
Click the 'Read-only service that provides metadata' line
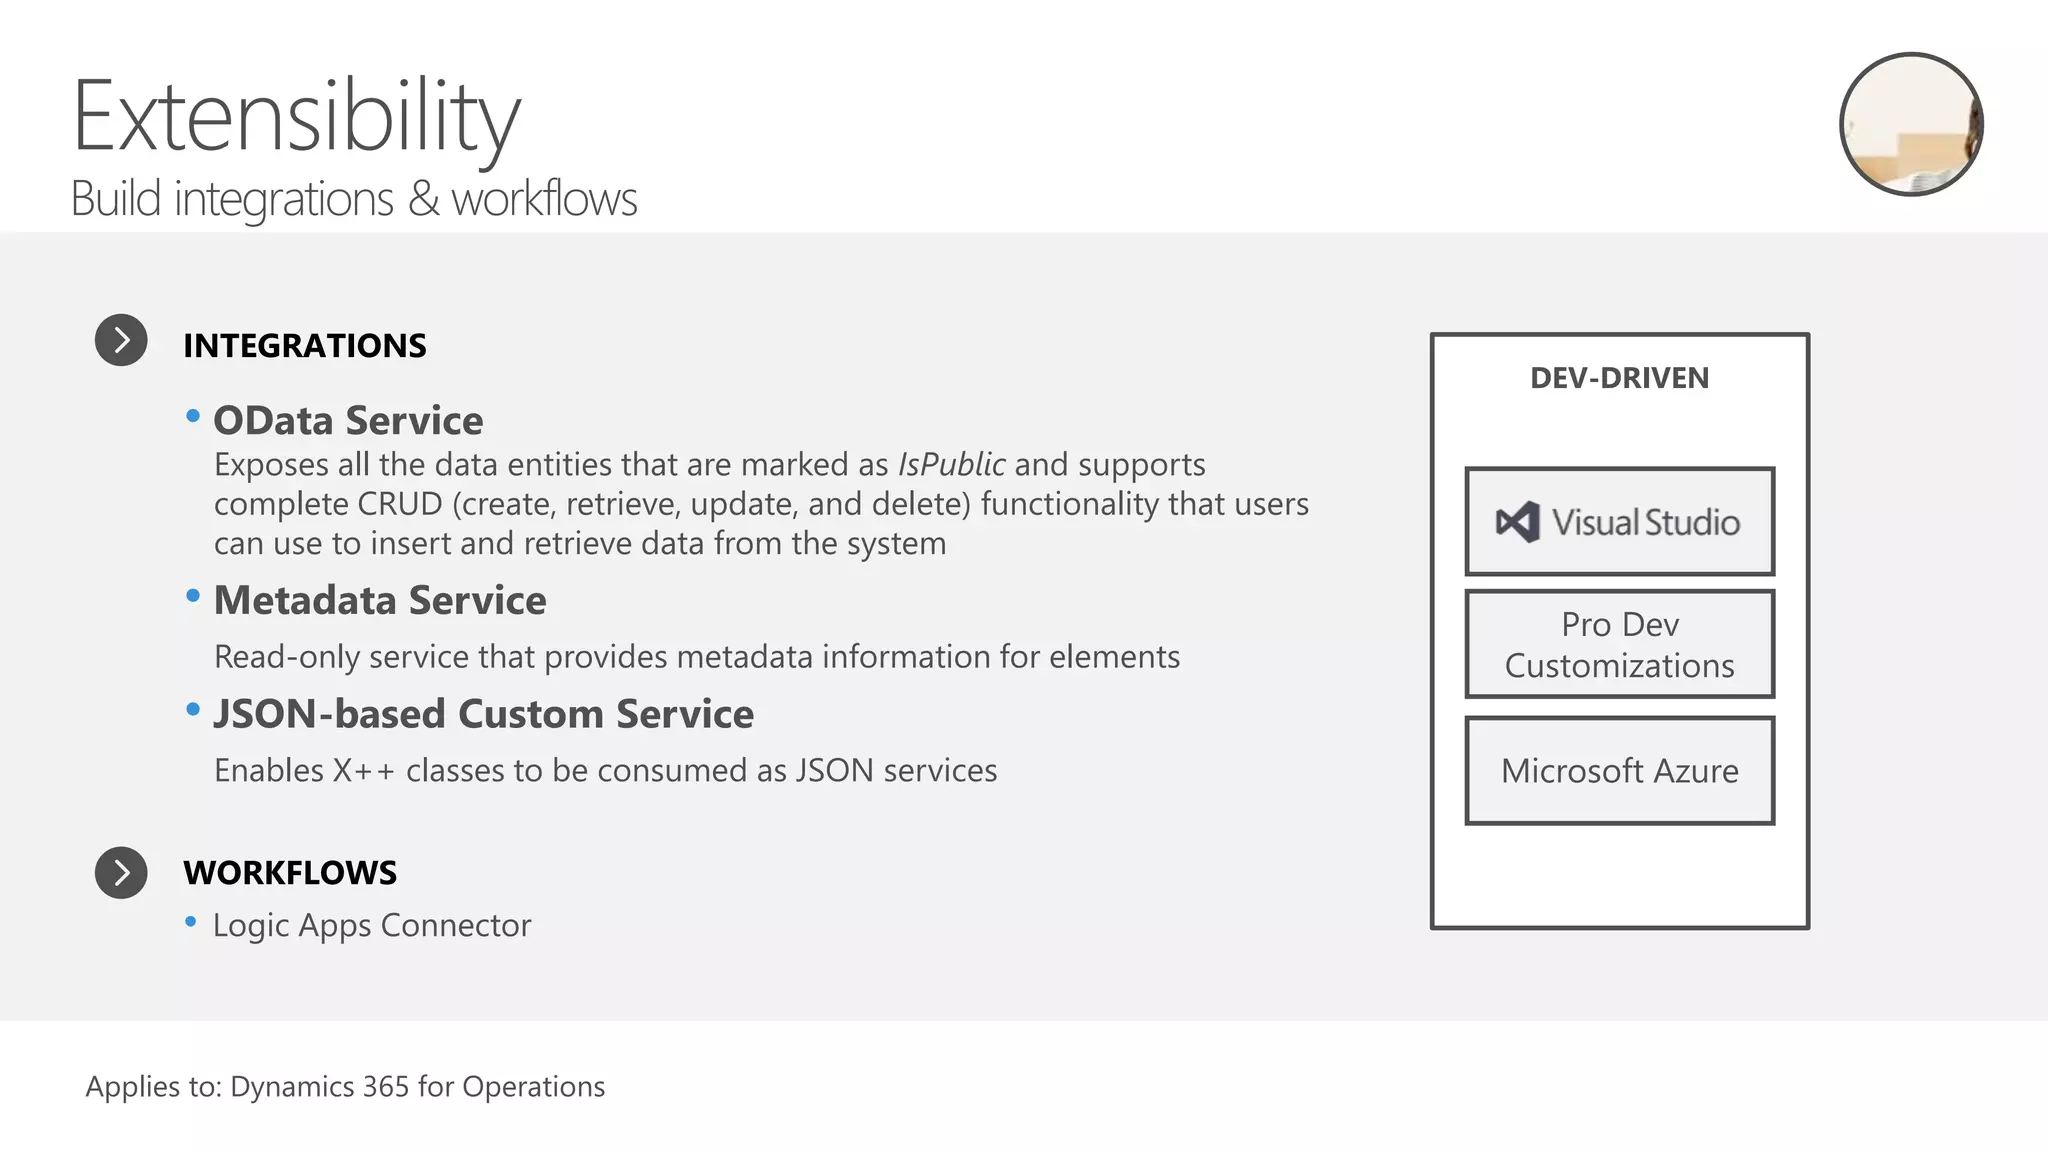pos(697,657)
